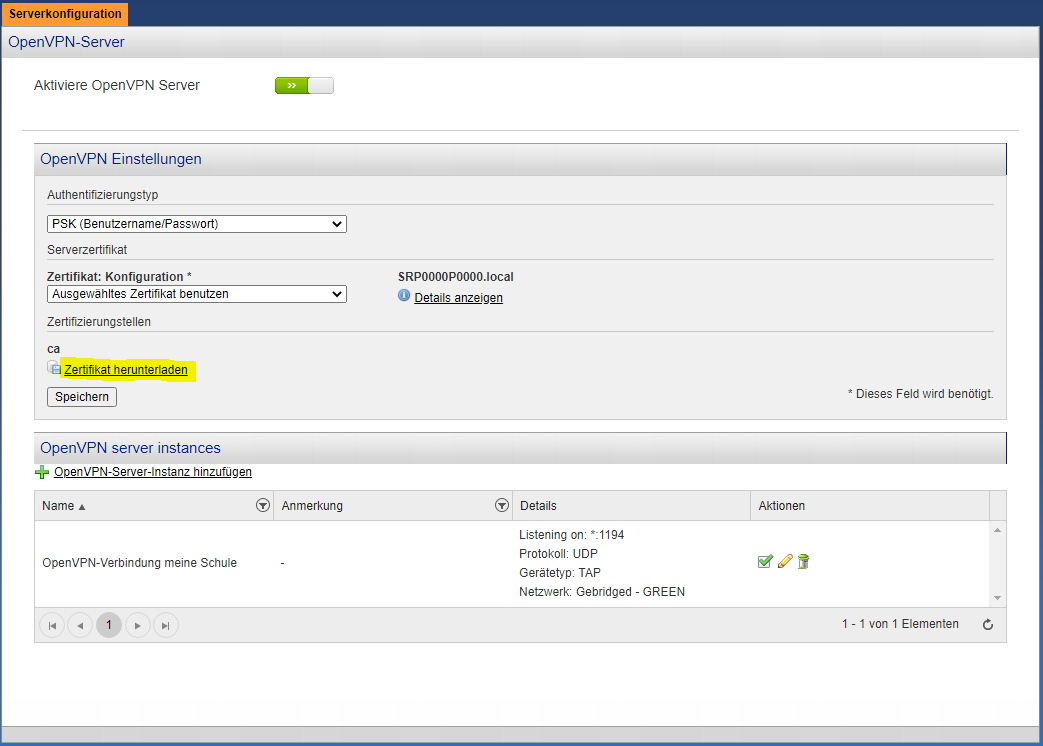Click the Zertifikat herunterladen link
1043x746 pixels.
point(126,370)
